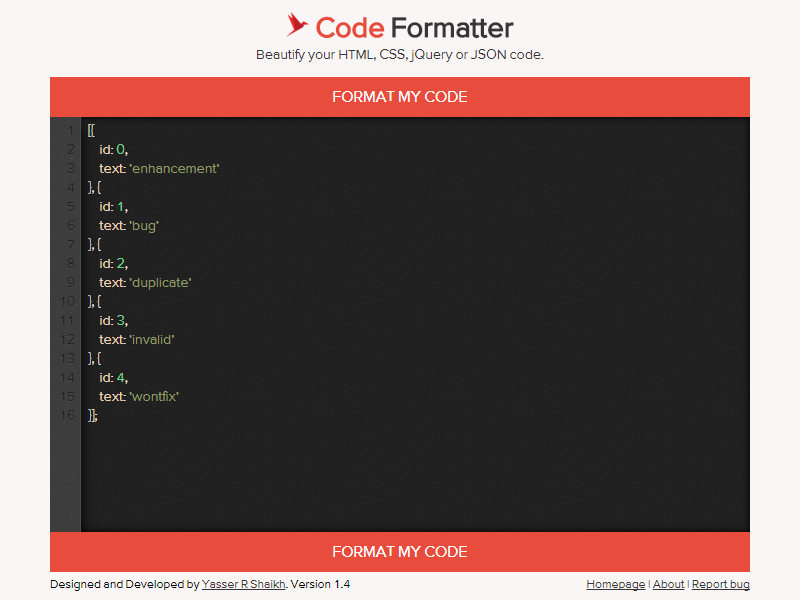Open the Homepage link in the footer

pos(615,584)
